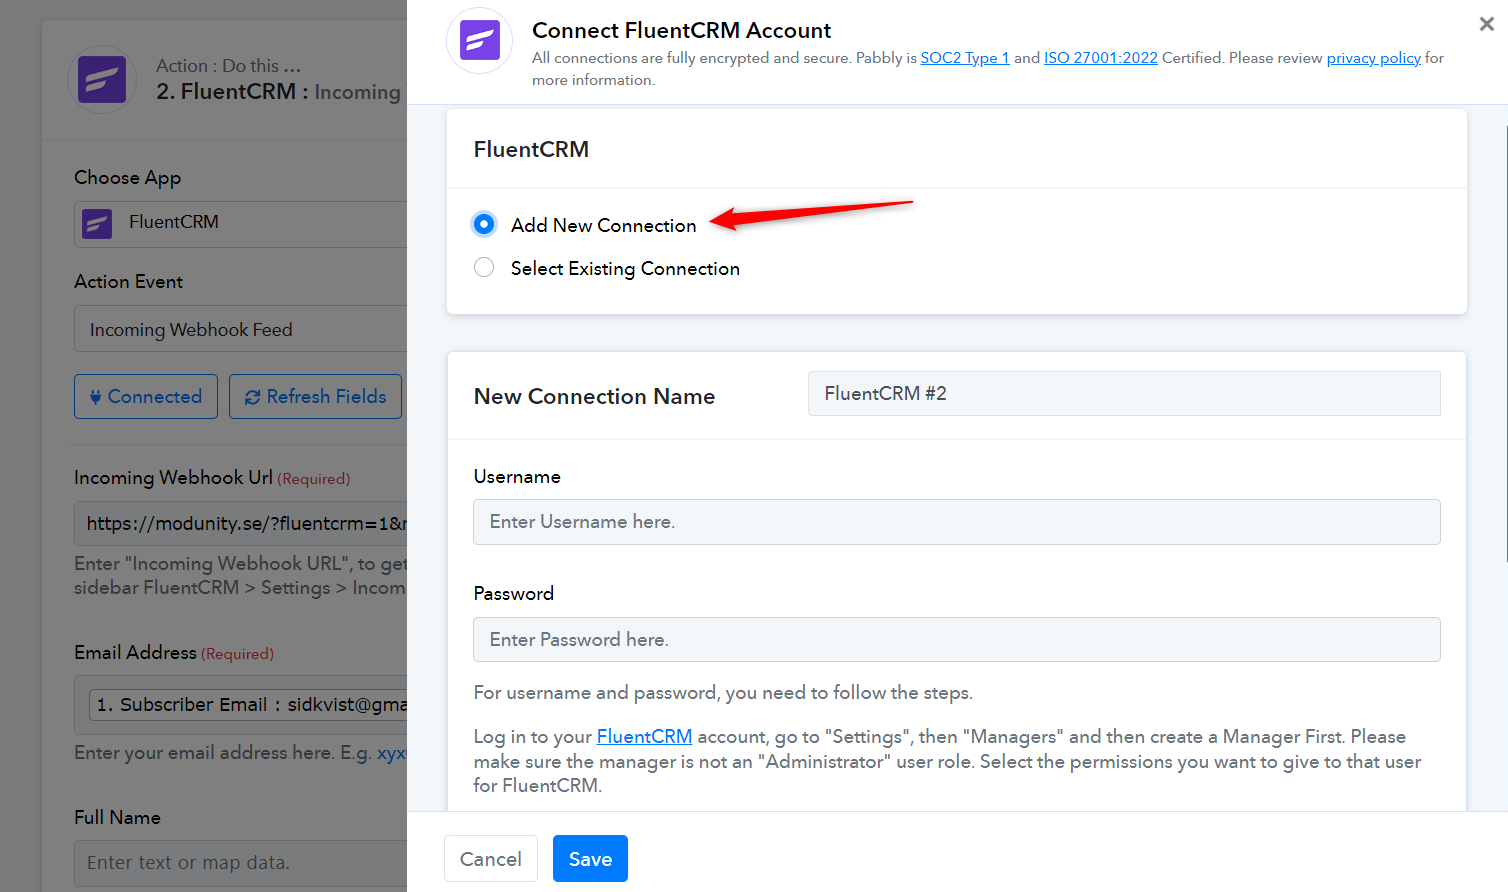Click the Username input field
Screen dimensions: 1508x892
[x=957, y=522]
